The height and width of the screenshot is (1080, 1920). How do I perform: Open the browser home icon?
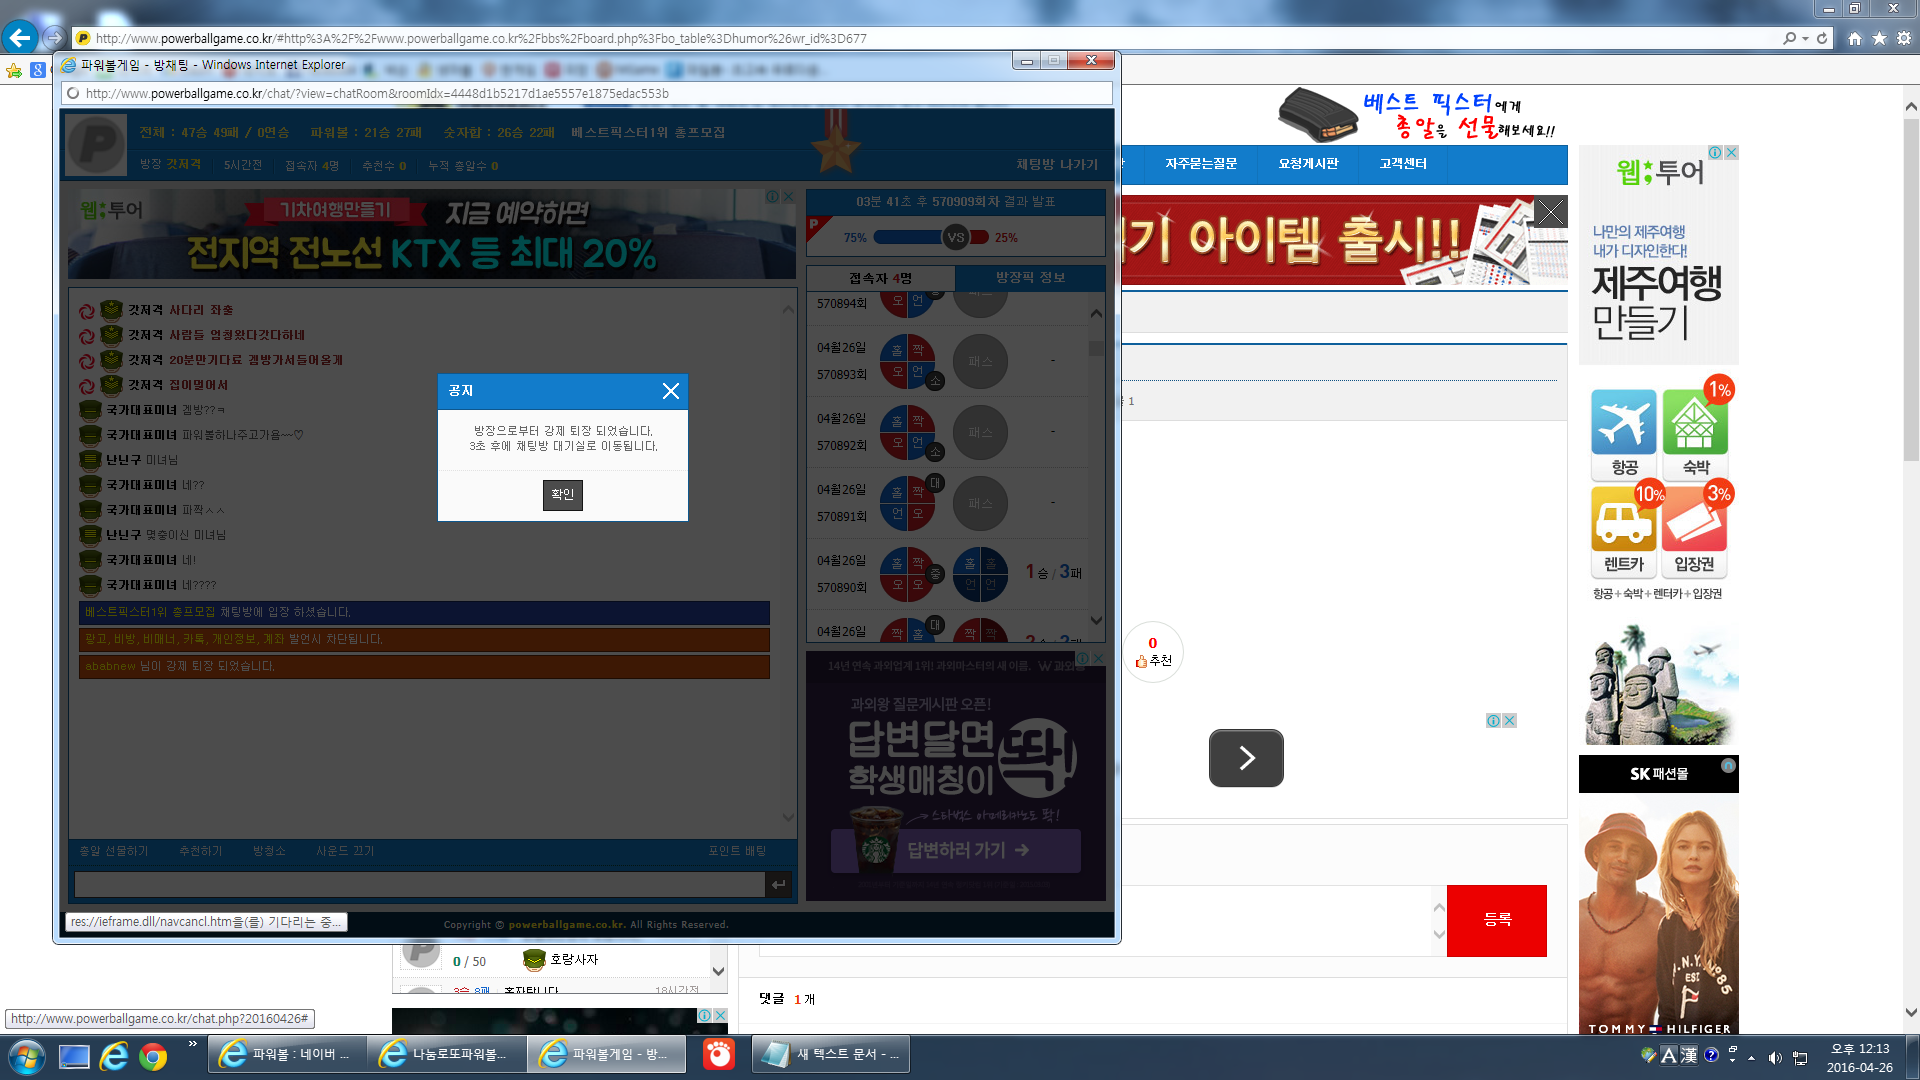1855,38
